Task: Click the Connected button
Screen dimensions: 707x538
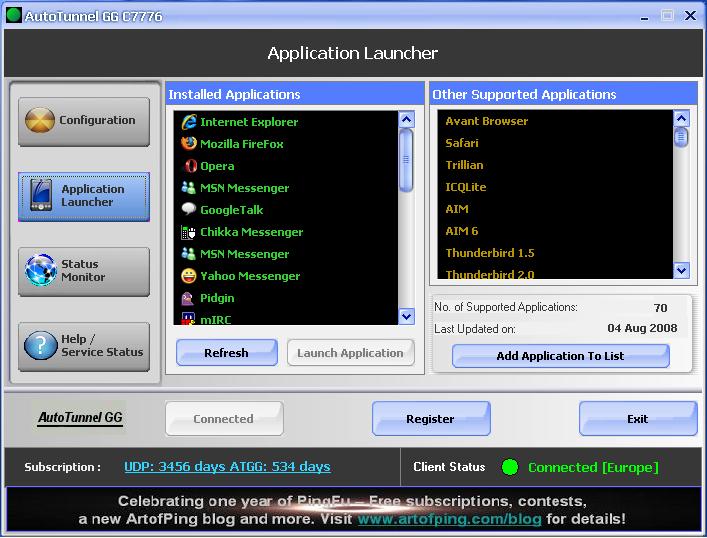Action: click(224, 418)
